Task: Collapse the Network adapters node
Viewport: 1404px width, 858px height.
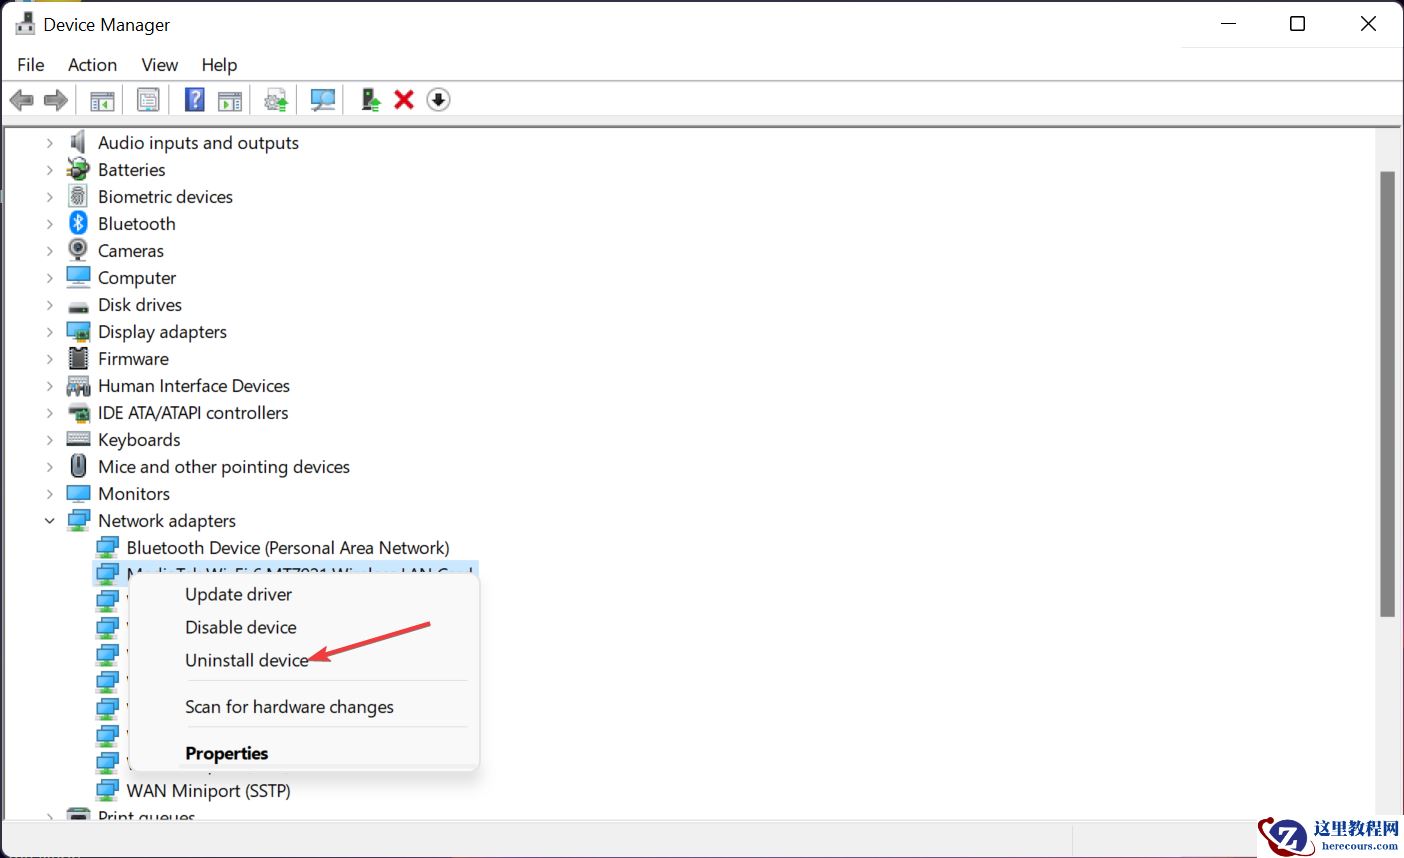Action: click(x=50, y=521)
